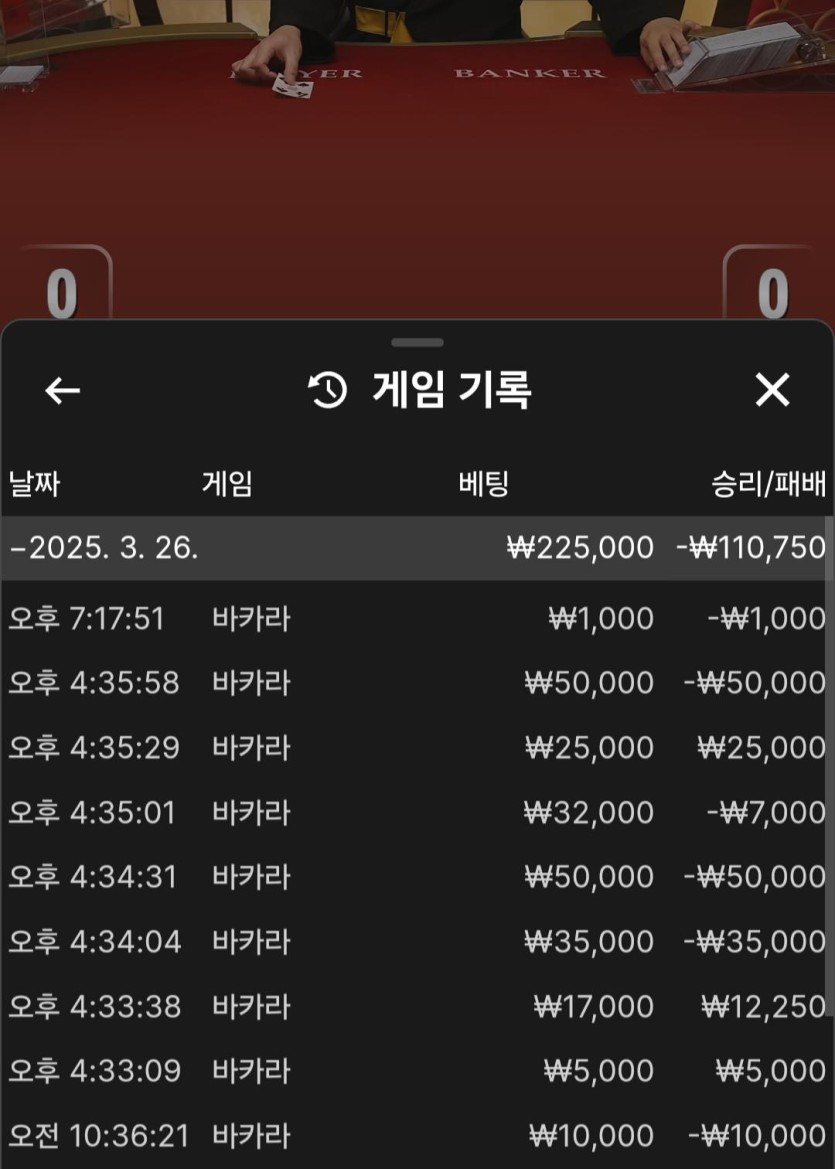Select the 오후 4:35:01 bet row
The width and height of the screenshot is (835, 1169).
click(x=416, y=812)
